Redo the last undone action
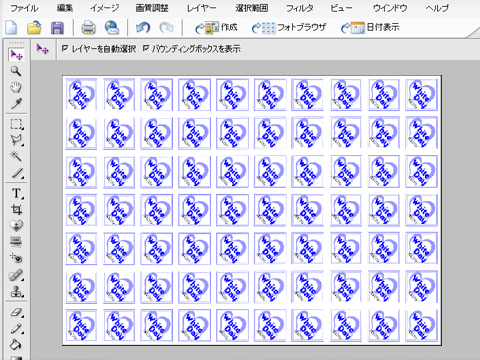The height and width of the screenshot is (360, 480). click(166, 28)
